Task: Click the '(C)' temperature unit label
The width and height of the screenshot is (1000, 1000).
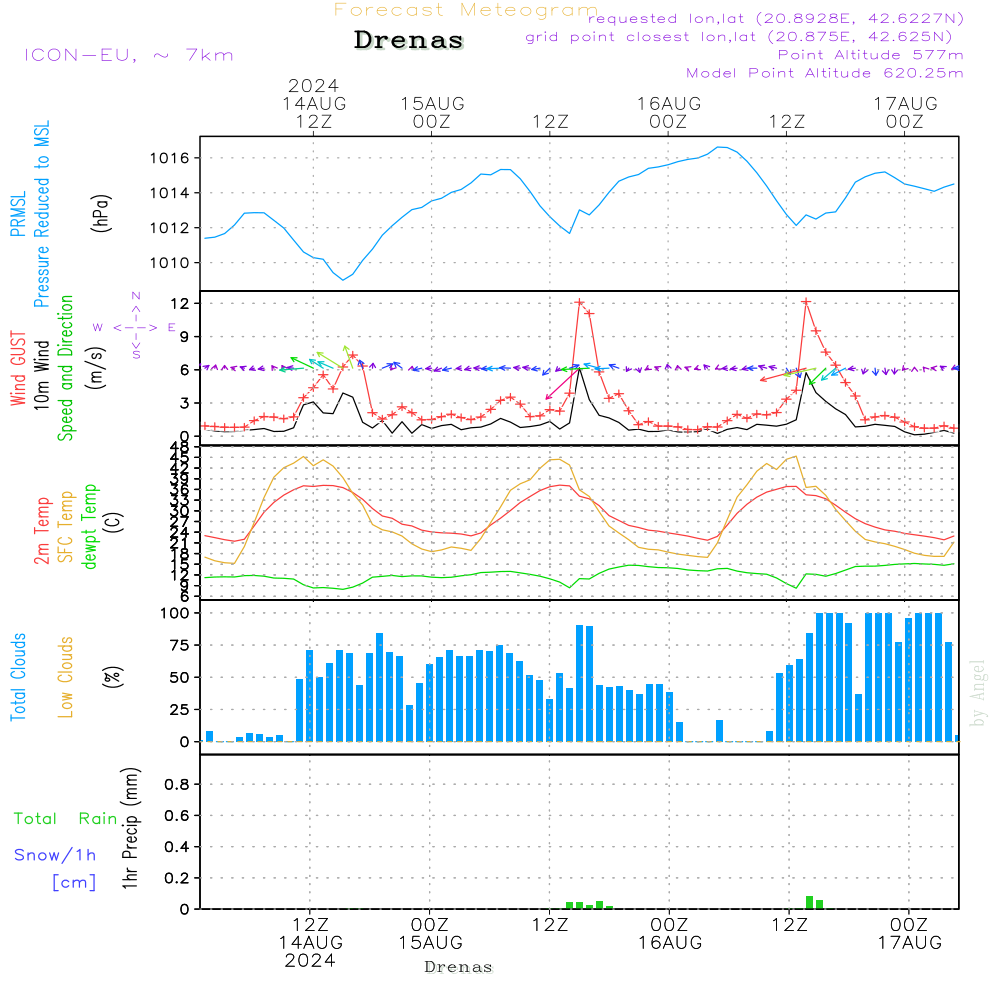Action: [x=113, y=522]
